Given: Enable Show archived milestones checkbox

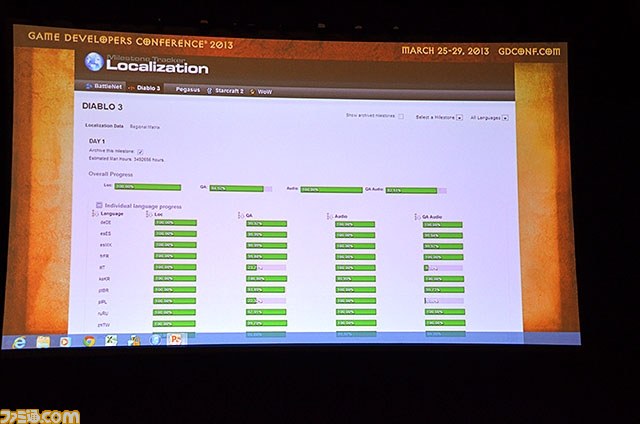Looking at the screenshot, I should [401, 116].
